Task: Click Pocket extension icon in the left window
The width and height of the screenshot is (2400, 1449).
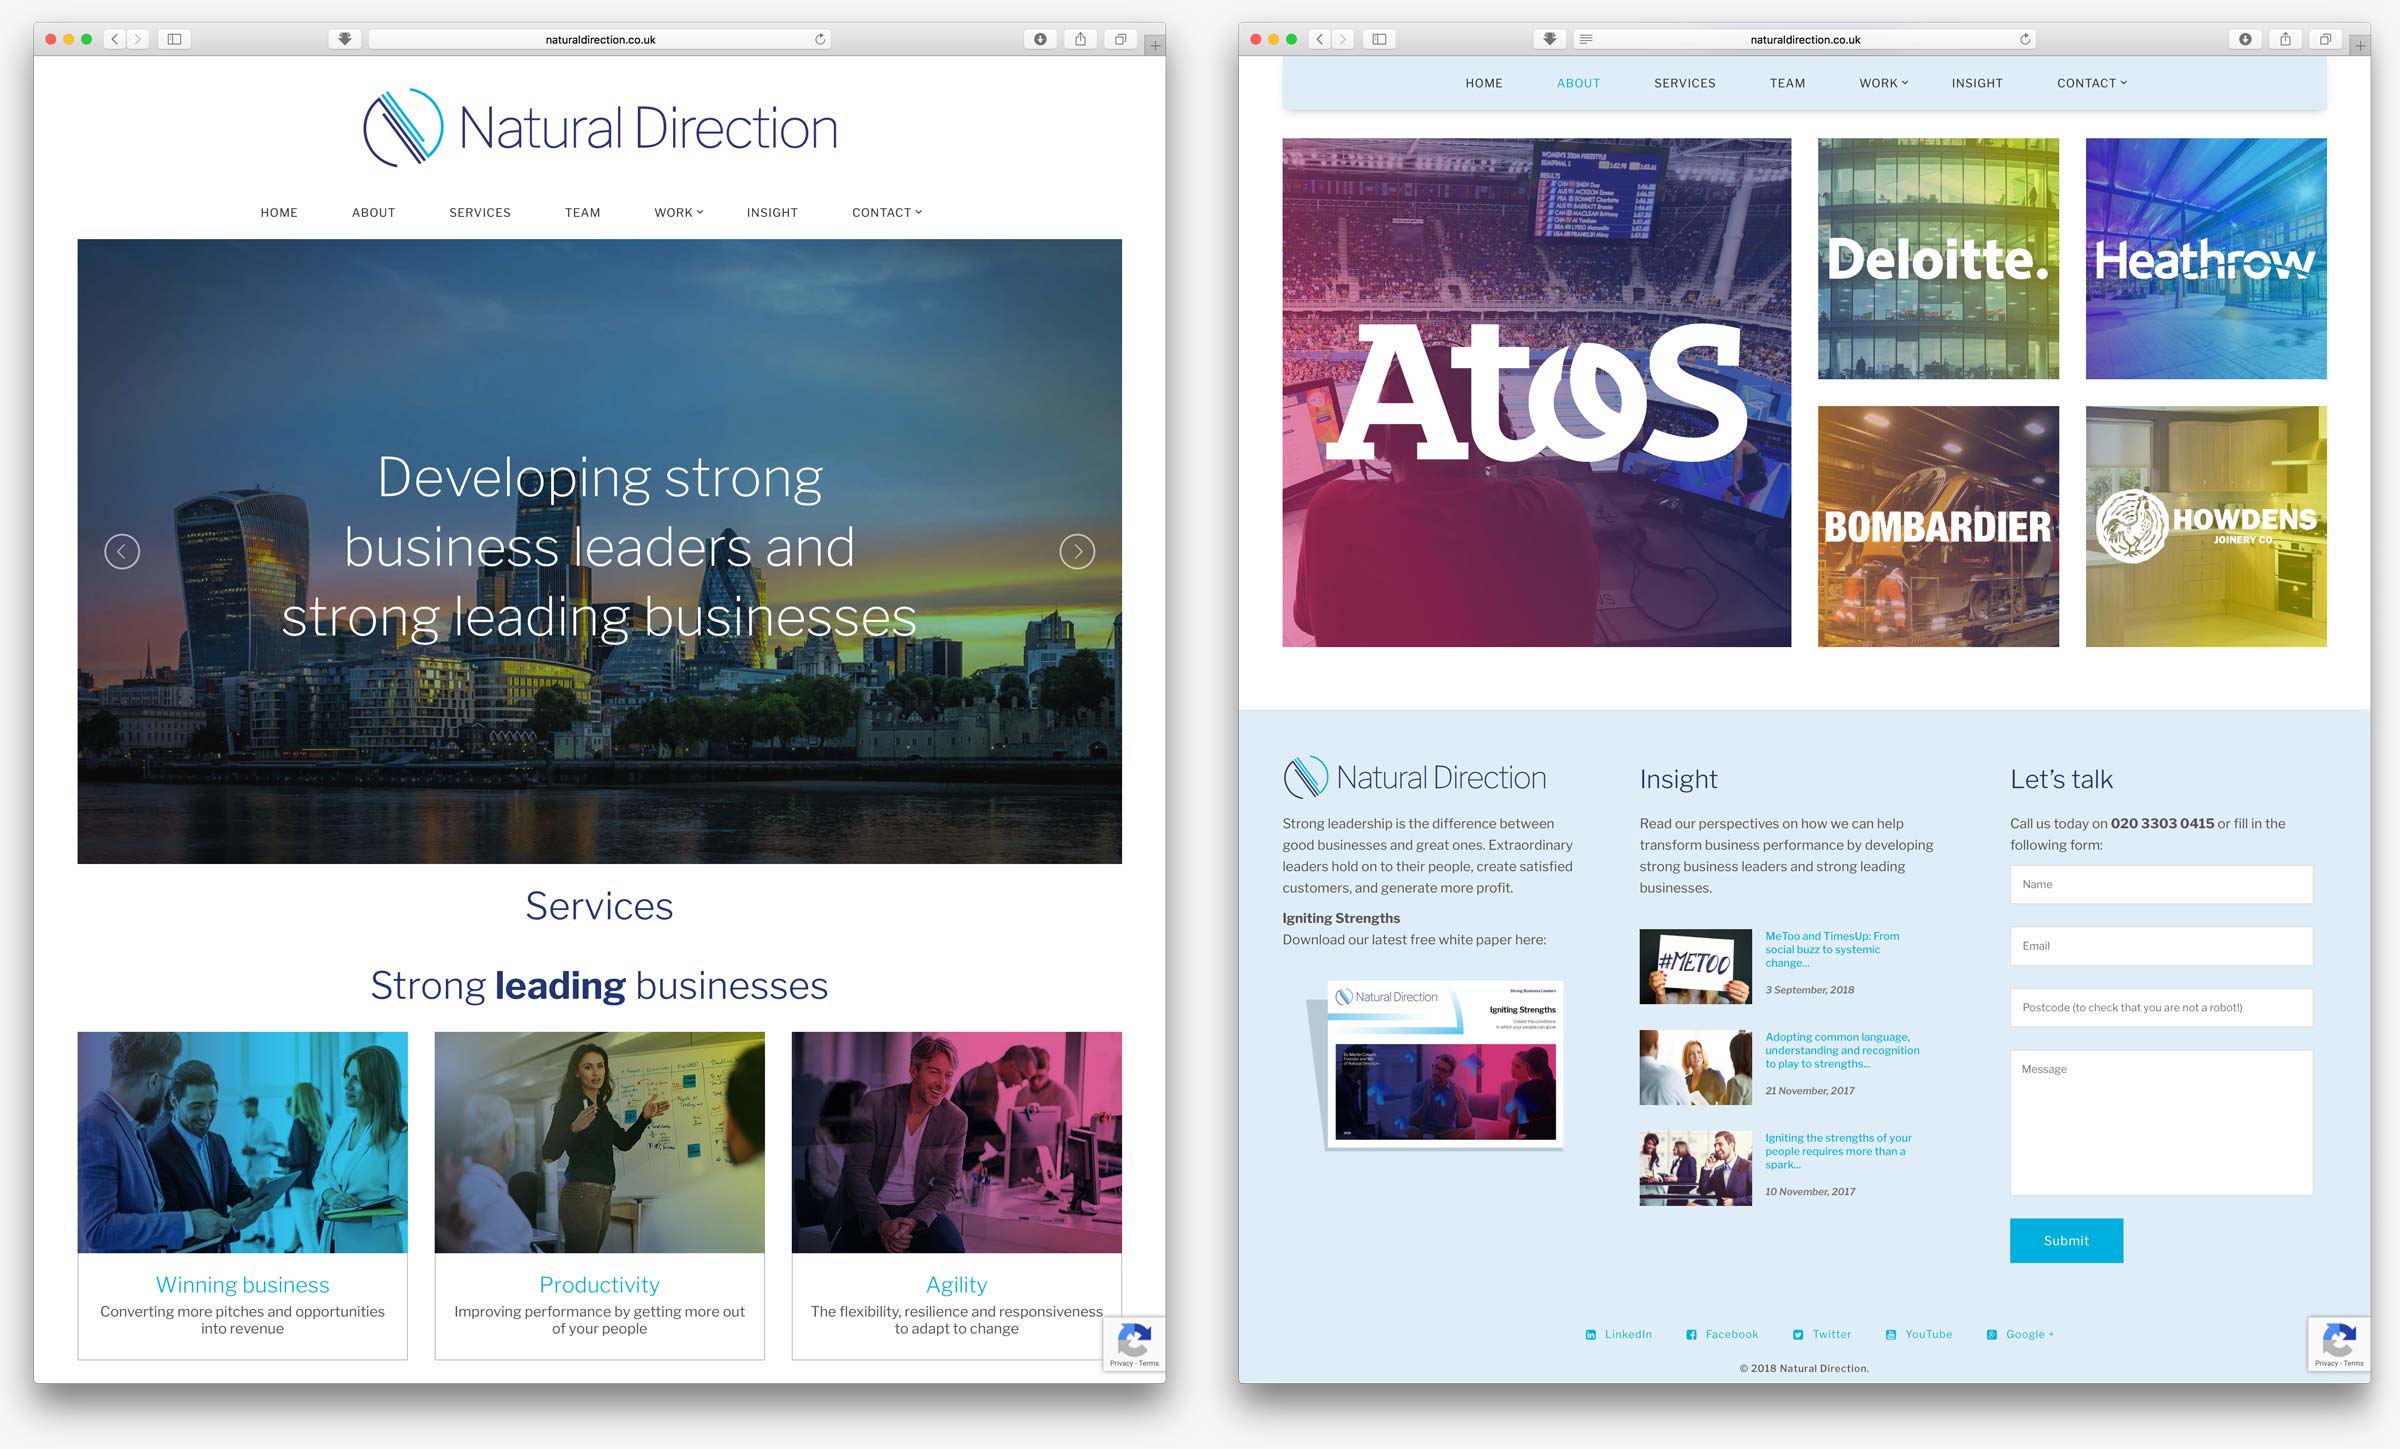Action: [x=344, y=39]
